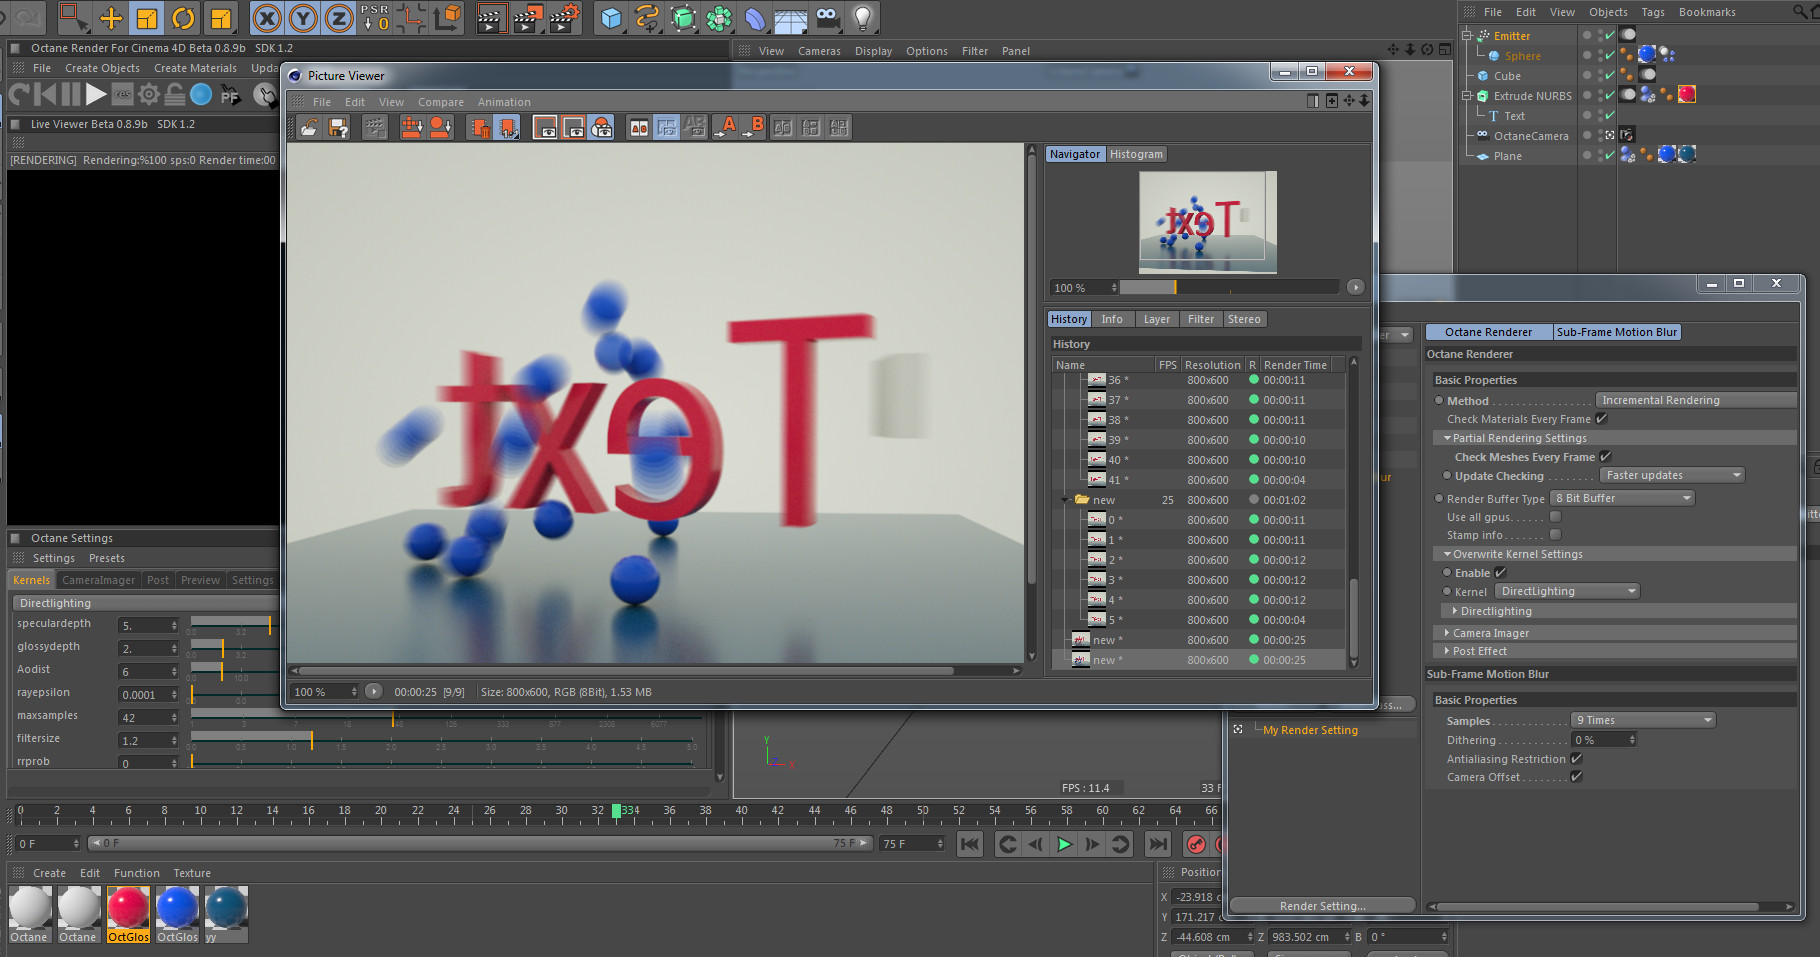
Task: Open the Update Checking dropdown
Action: click(x=1672, y=475)
